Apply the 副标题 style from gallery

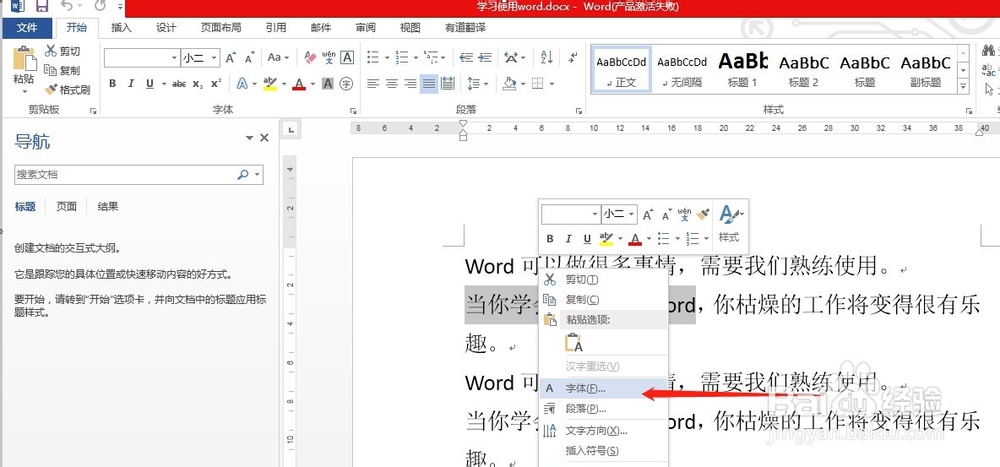point(926,70)
